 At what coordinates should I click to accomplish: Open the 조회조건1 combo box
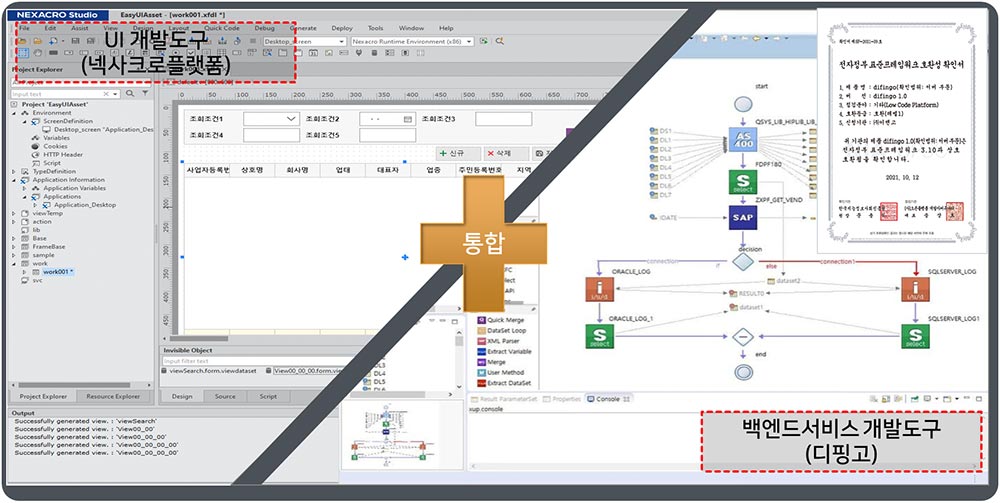coord(272,119)
